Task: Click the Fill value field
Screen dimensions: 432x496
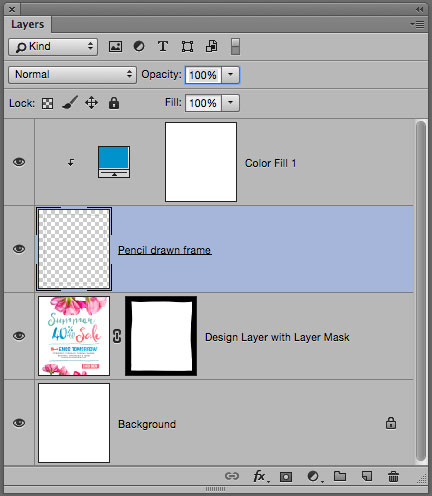Action: pos(203,103)
